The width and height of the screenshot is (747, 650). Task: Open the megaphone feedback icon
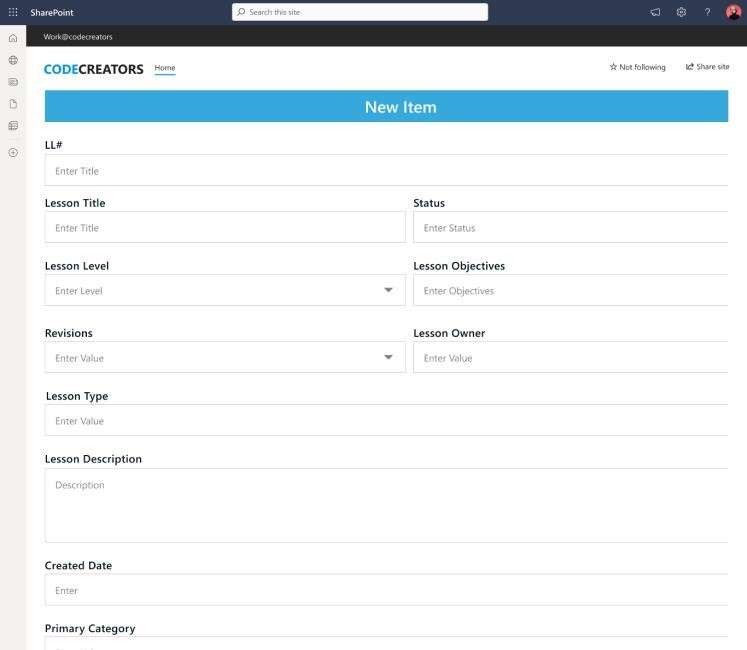(655, 12)
